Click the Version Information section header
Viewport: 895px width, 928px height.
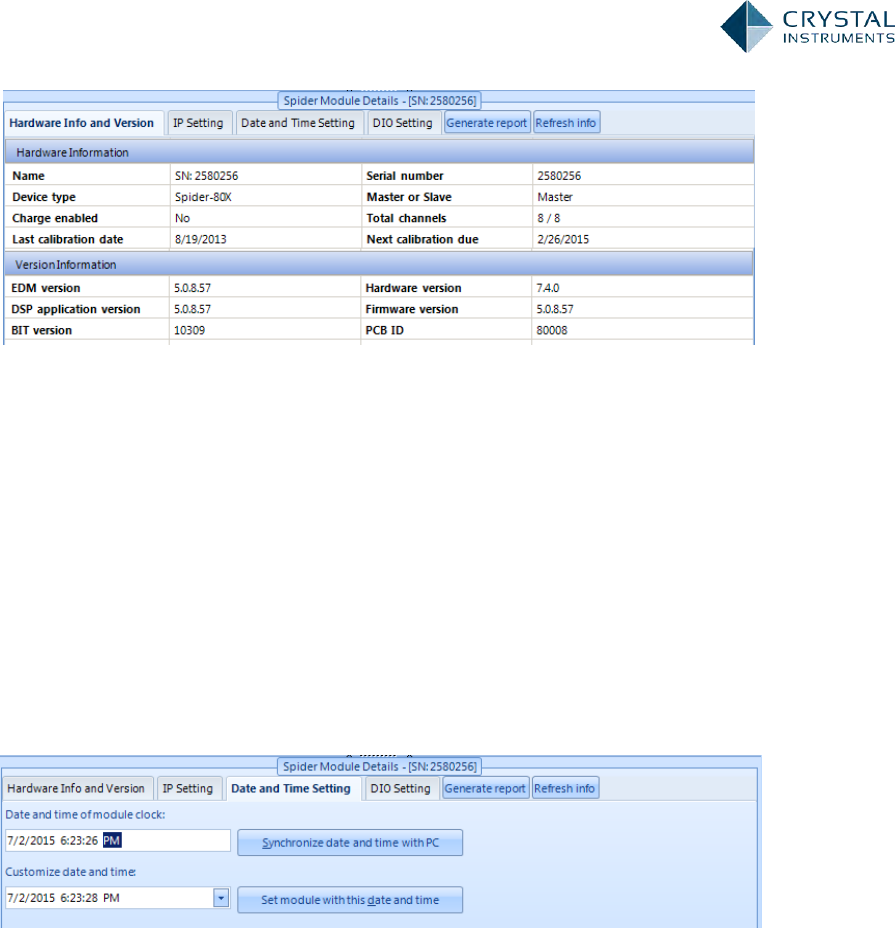pyautogui.click(x=379, y=265)
